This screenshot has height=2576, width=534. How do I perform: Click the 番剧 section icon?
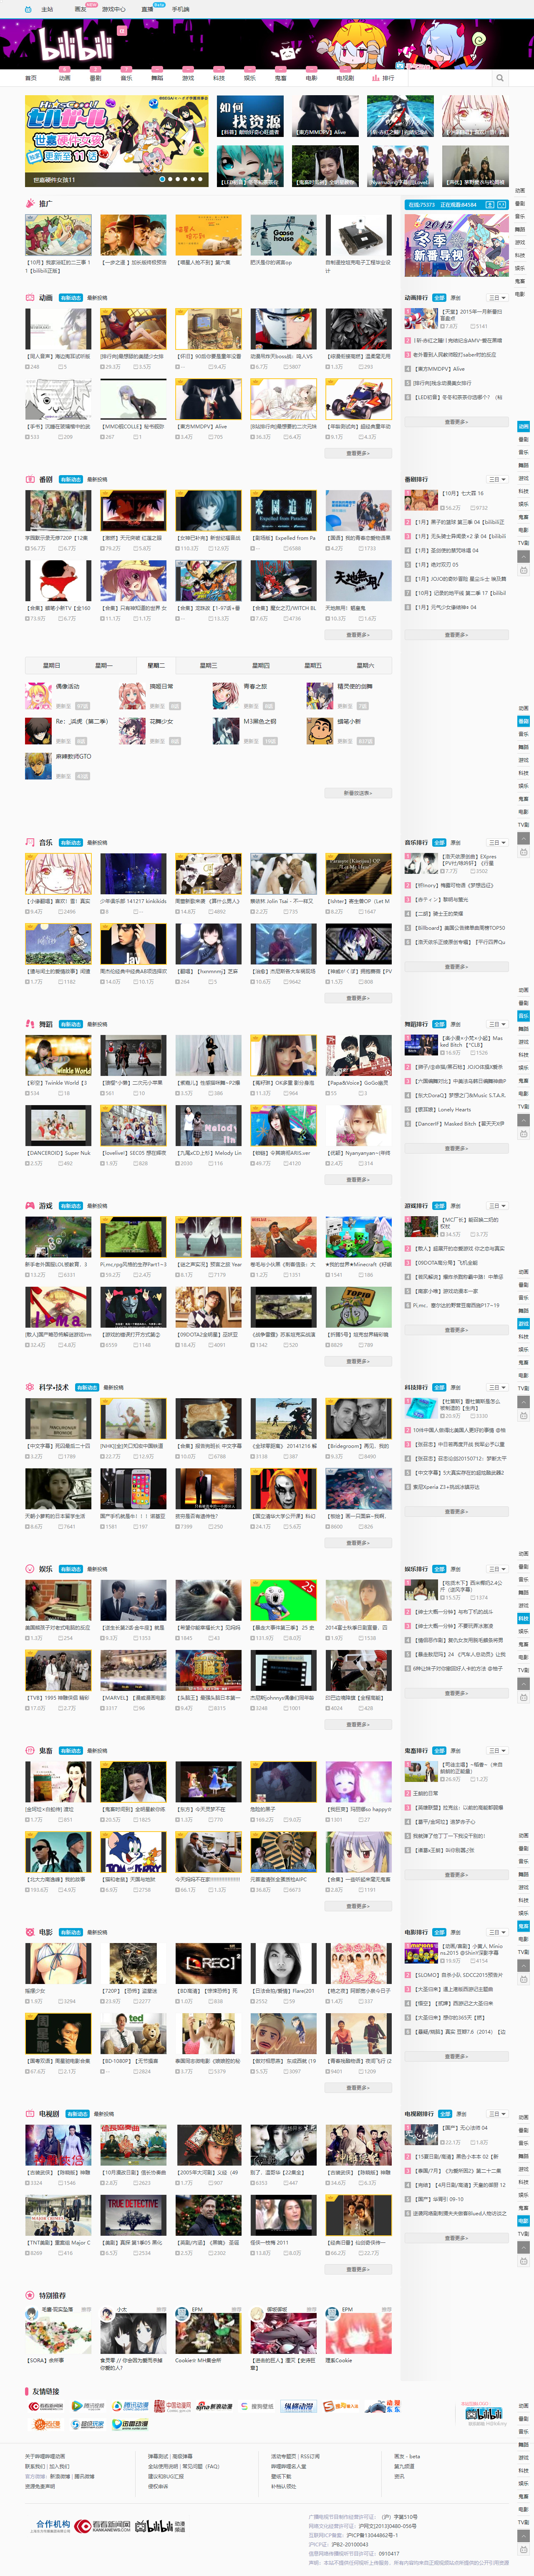tap(30, 479)
